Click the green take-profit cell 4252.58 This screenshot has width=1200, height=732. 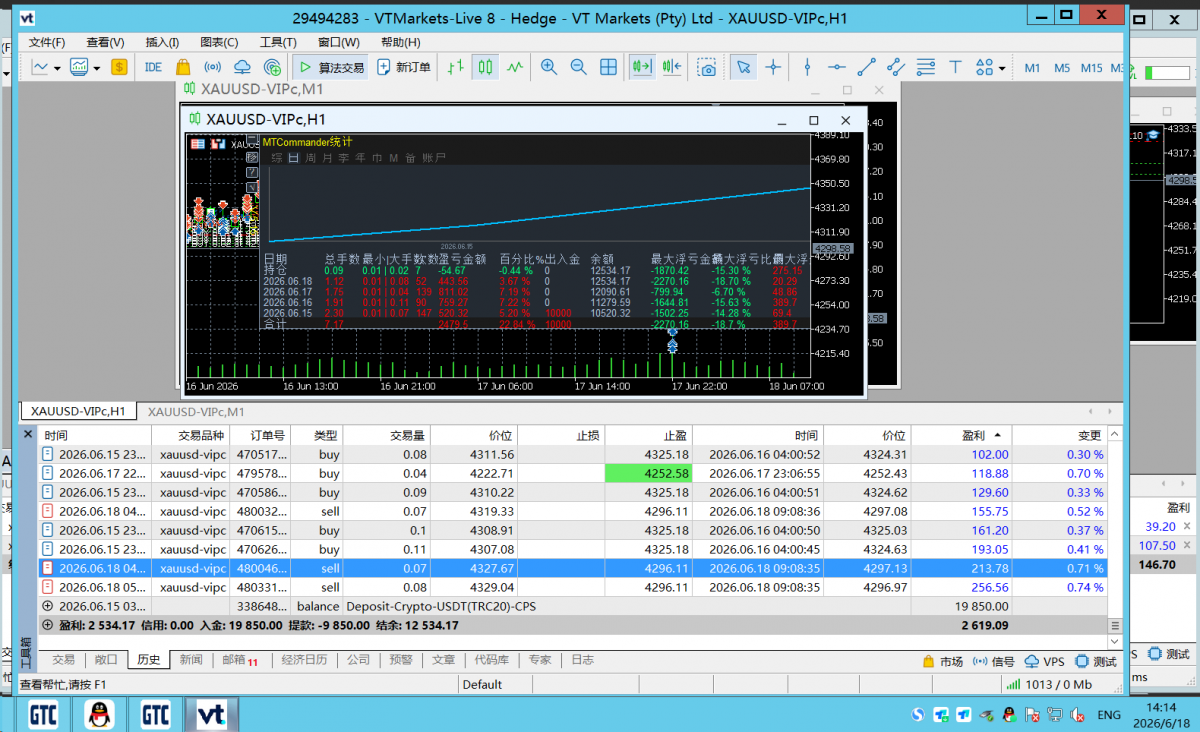648,474
